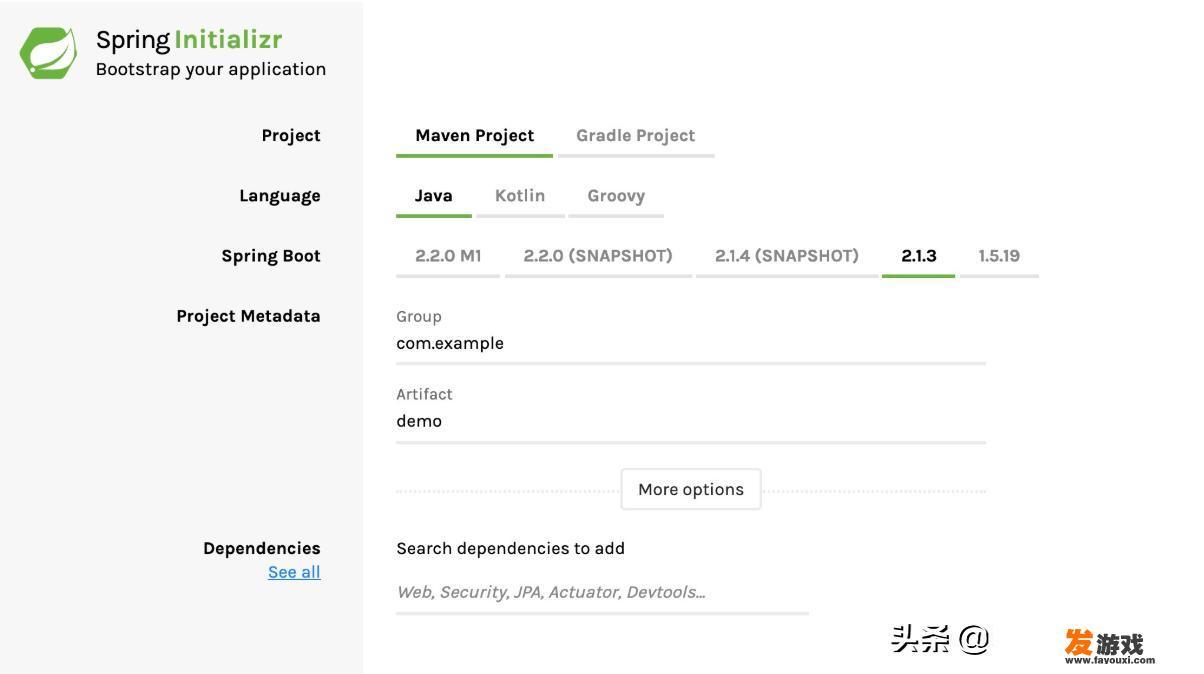Screen dimensions: 1204x674
Task: Click the Spring leaf logo icon
Action: coord(48,53)
